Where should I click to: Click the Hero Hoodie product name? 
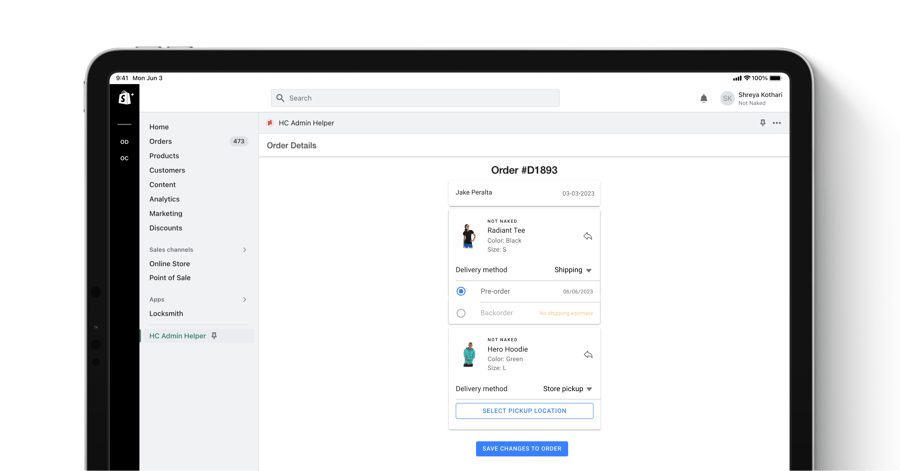pyautogui.click(x=507, y=349)
